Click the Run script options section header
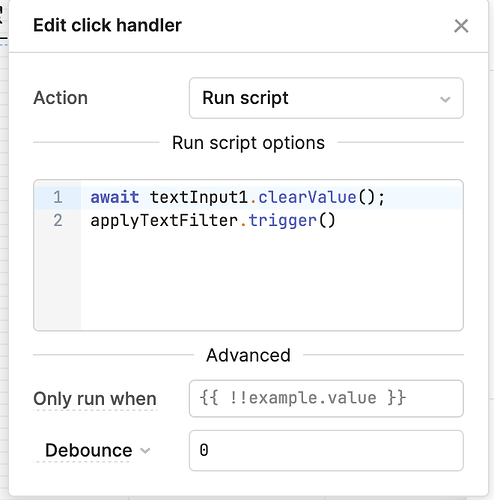Screen dimensions: 494x500 248,143
